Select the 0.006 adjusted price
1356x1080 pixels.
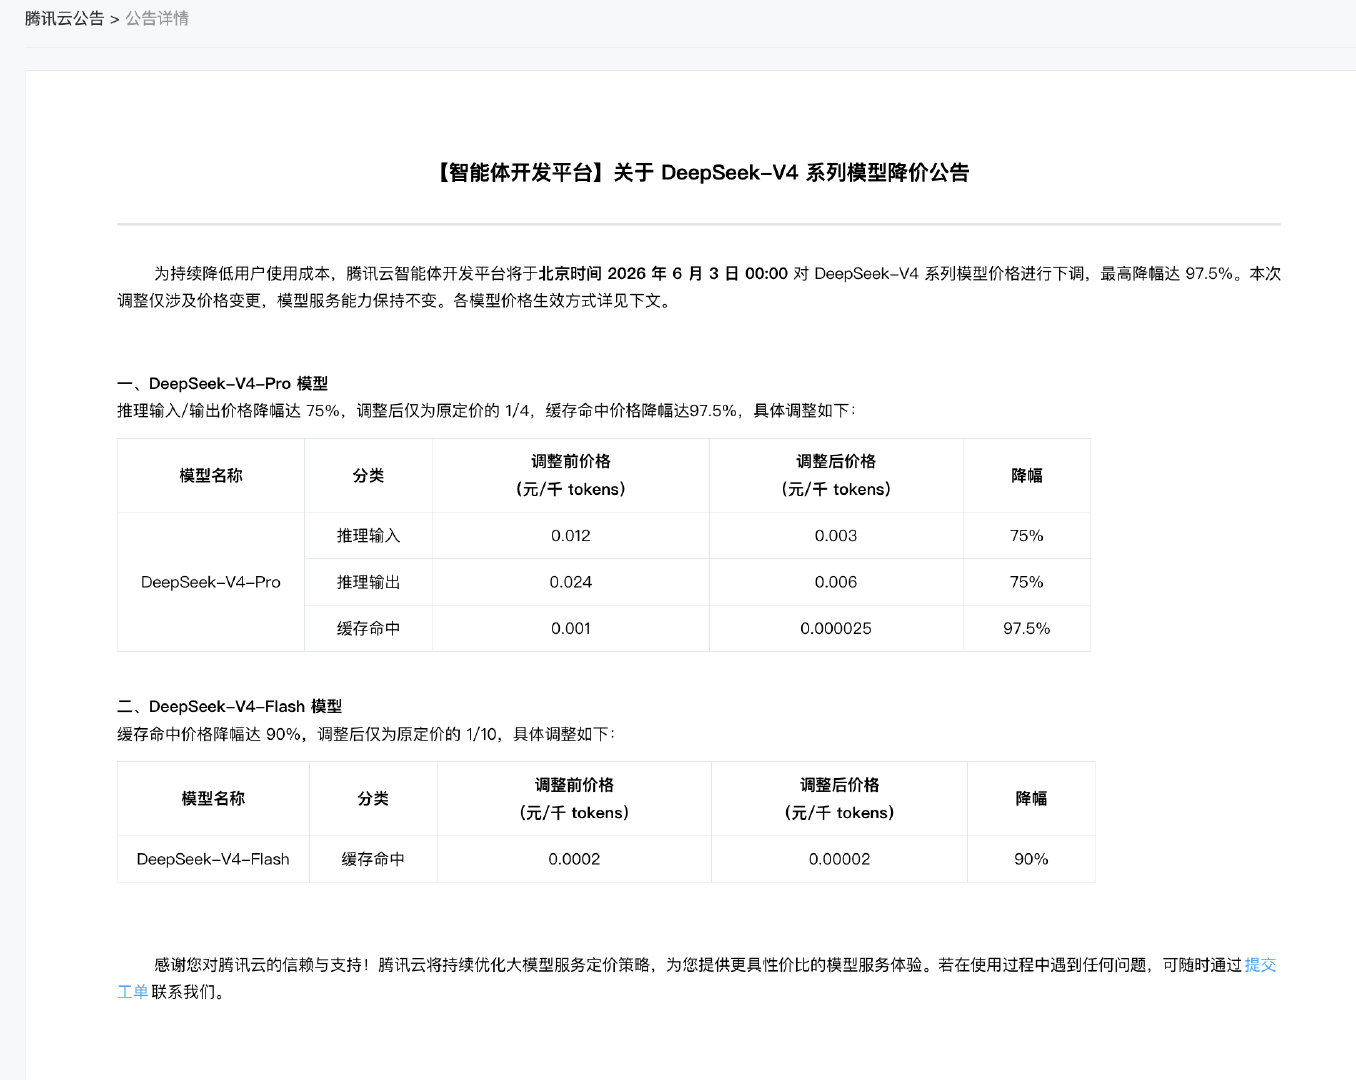[x=836, y=582]
